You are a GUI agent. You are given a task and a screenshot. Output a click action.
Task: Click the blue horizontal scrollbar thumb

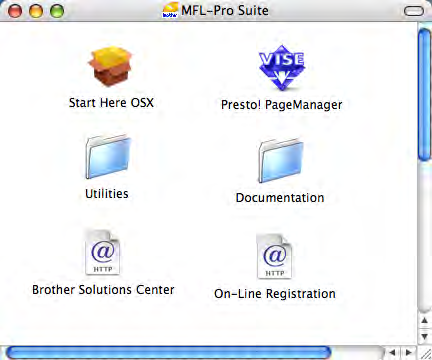point(169,353)
